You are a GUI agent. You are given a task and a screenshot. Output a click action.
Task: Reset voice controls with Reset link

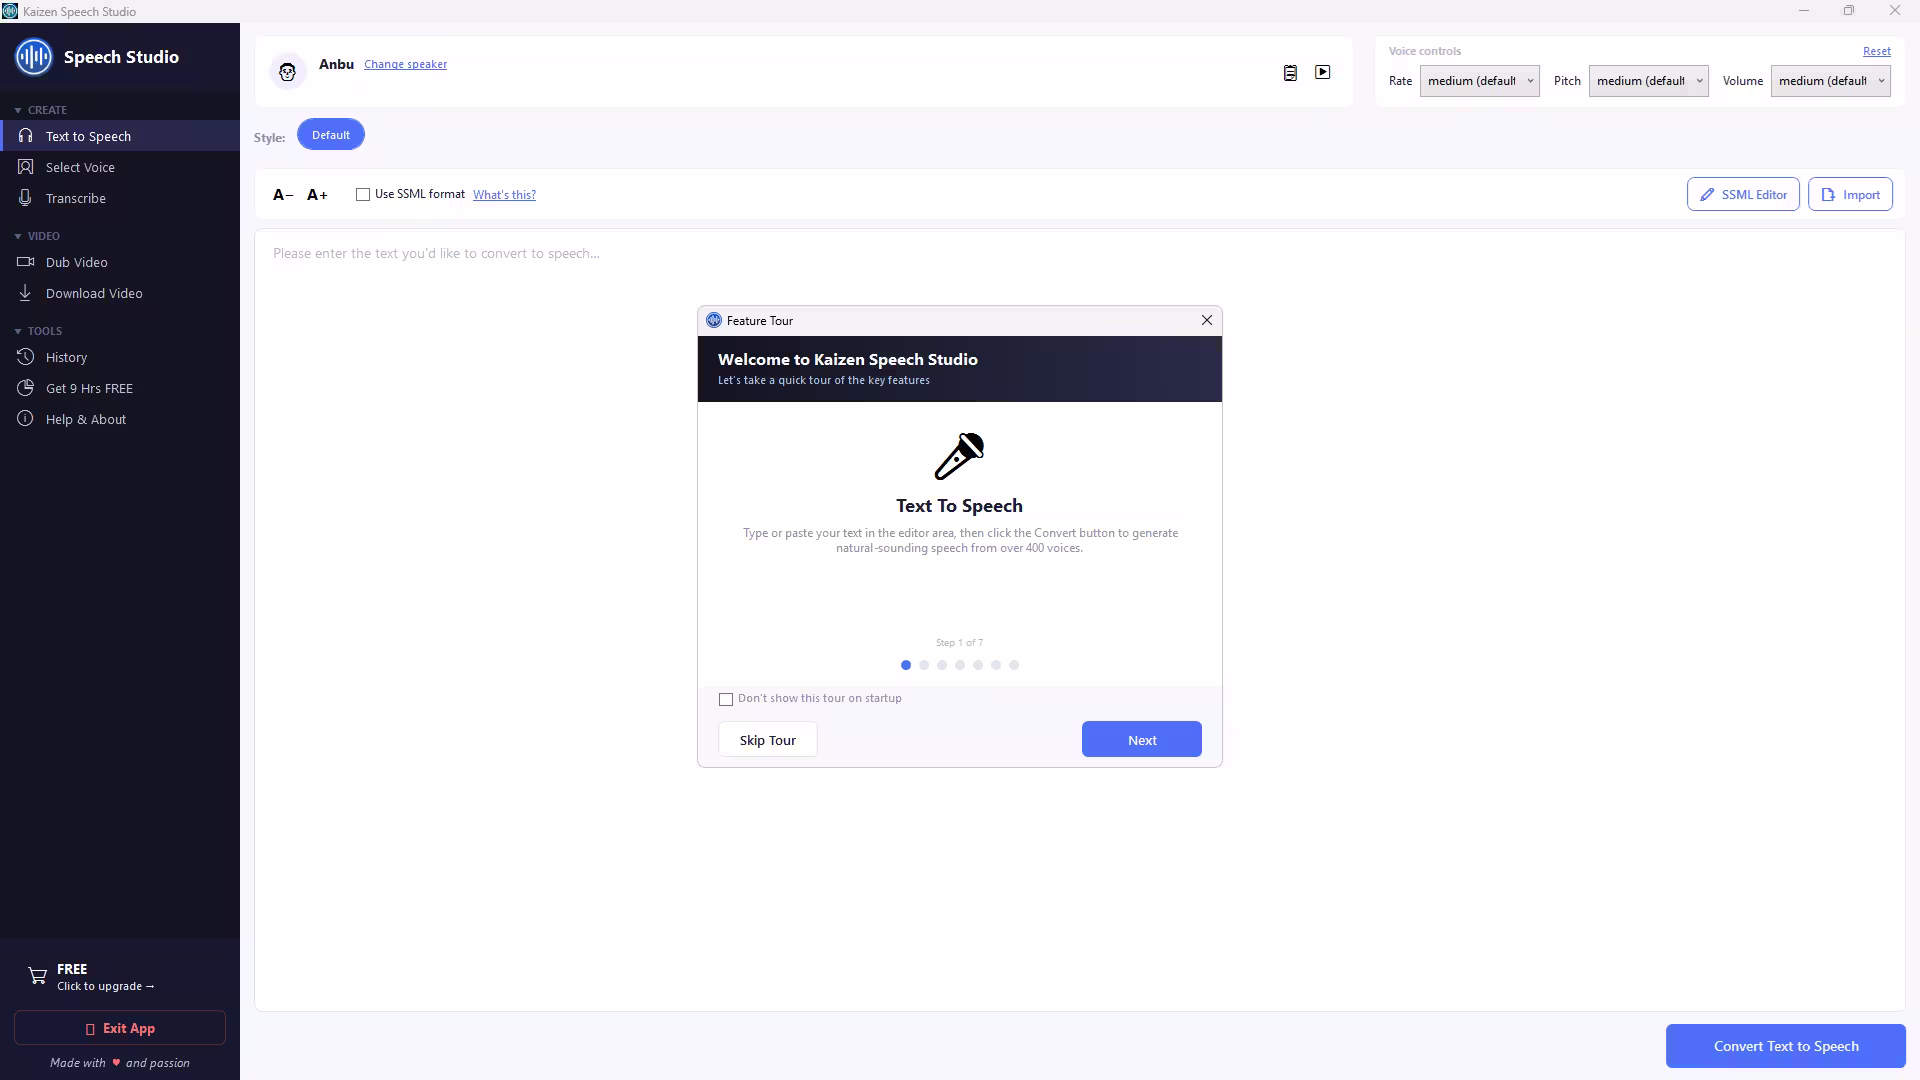(1876, 51)
